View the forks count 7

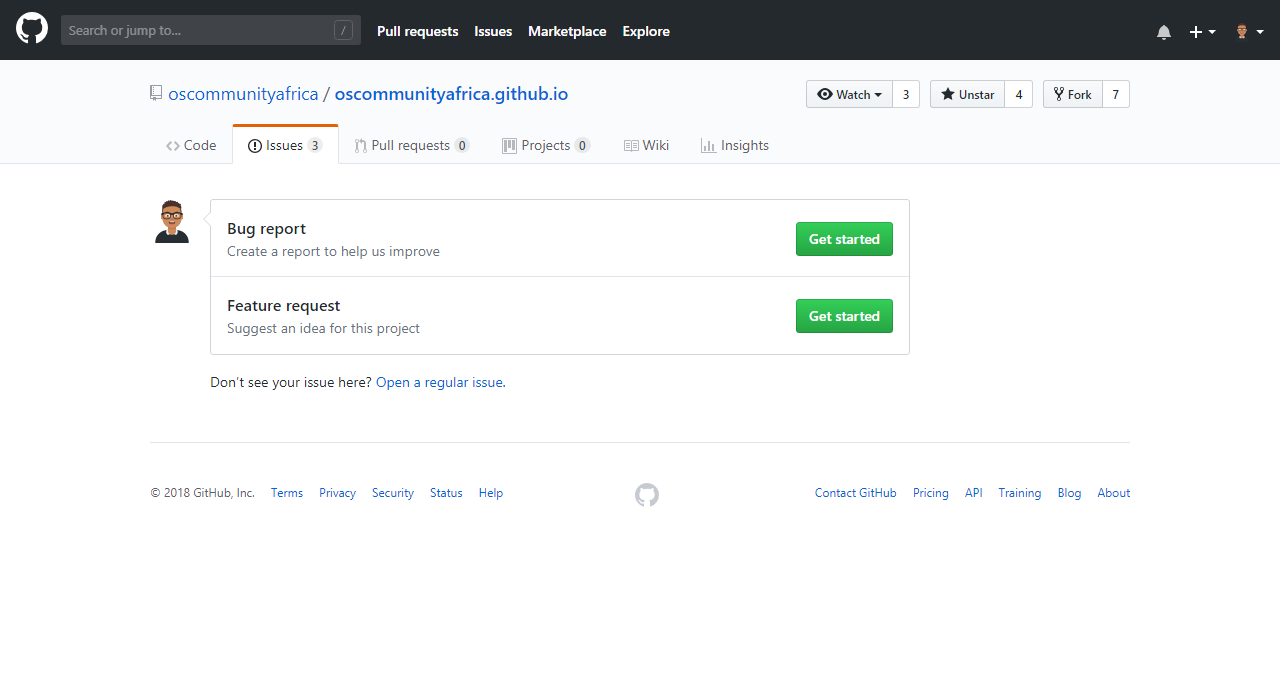(1116, 94)
